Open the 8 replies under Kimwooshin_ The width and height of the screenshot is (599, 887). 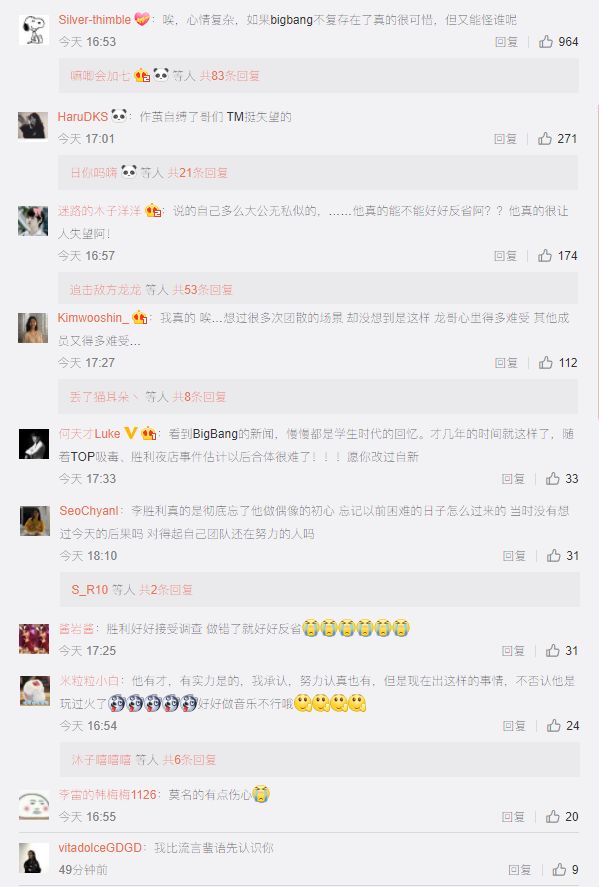tap(199, 397)
